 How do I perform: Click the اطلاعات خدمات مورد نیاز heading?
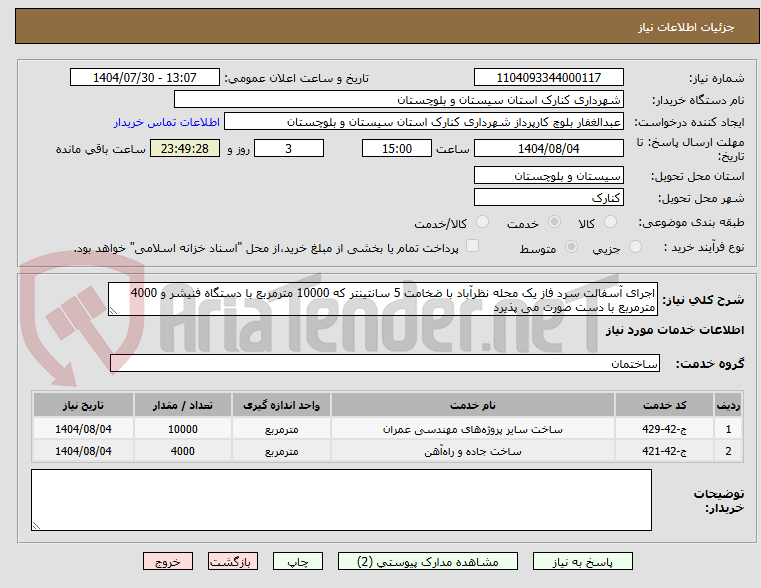(675, 330)
